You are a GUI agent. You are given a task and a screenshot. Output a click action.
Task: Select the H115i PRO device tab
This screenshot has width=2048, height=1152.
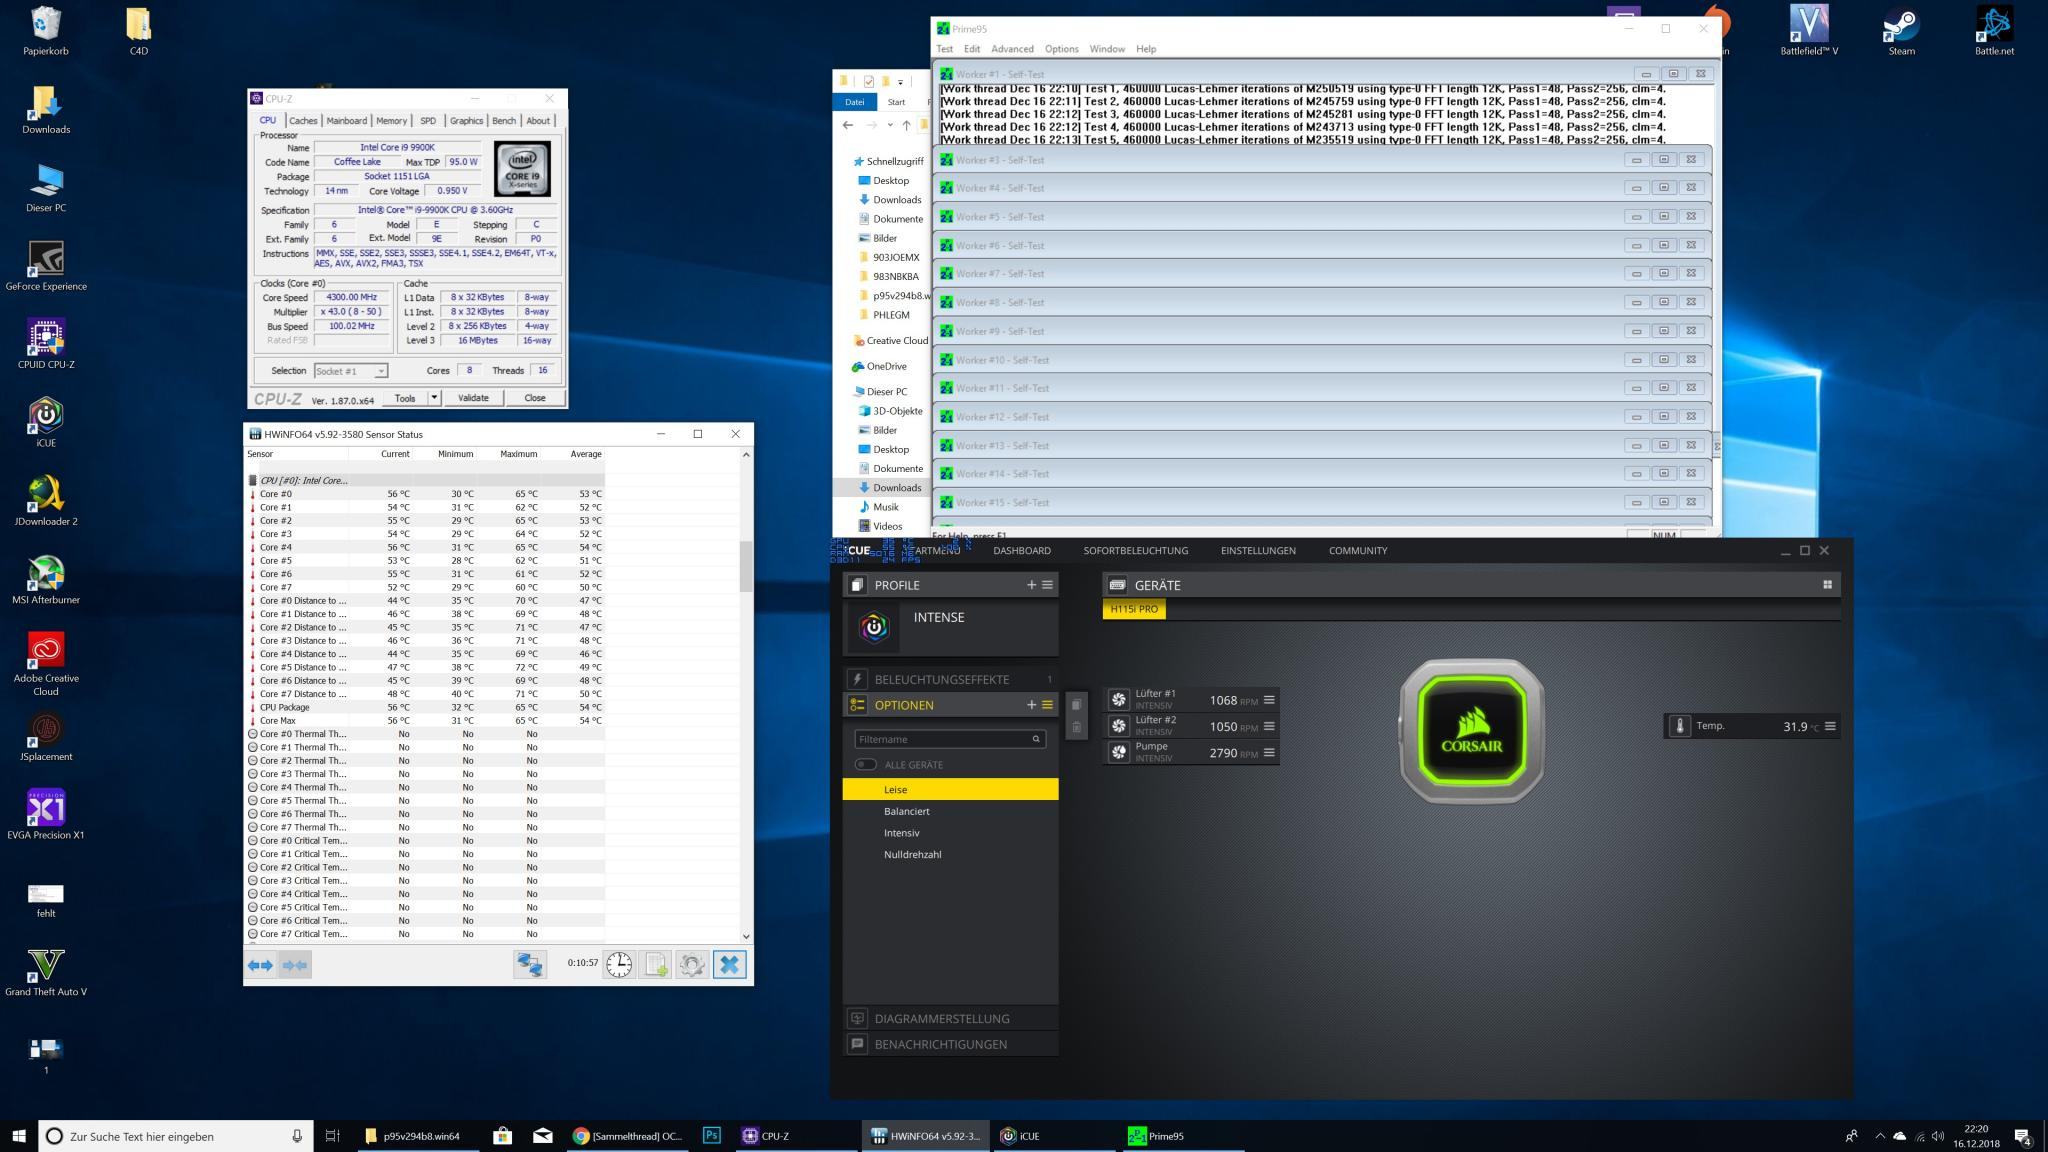1134,609
